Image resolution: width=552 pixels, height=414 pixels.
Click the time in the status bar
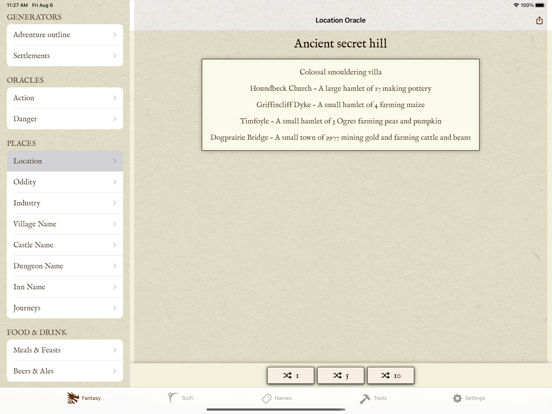[x=17, y=5]
